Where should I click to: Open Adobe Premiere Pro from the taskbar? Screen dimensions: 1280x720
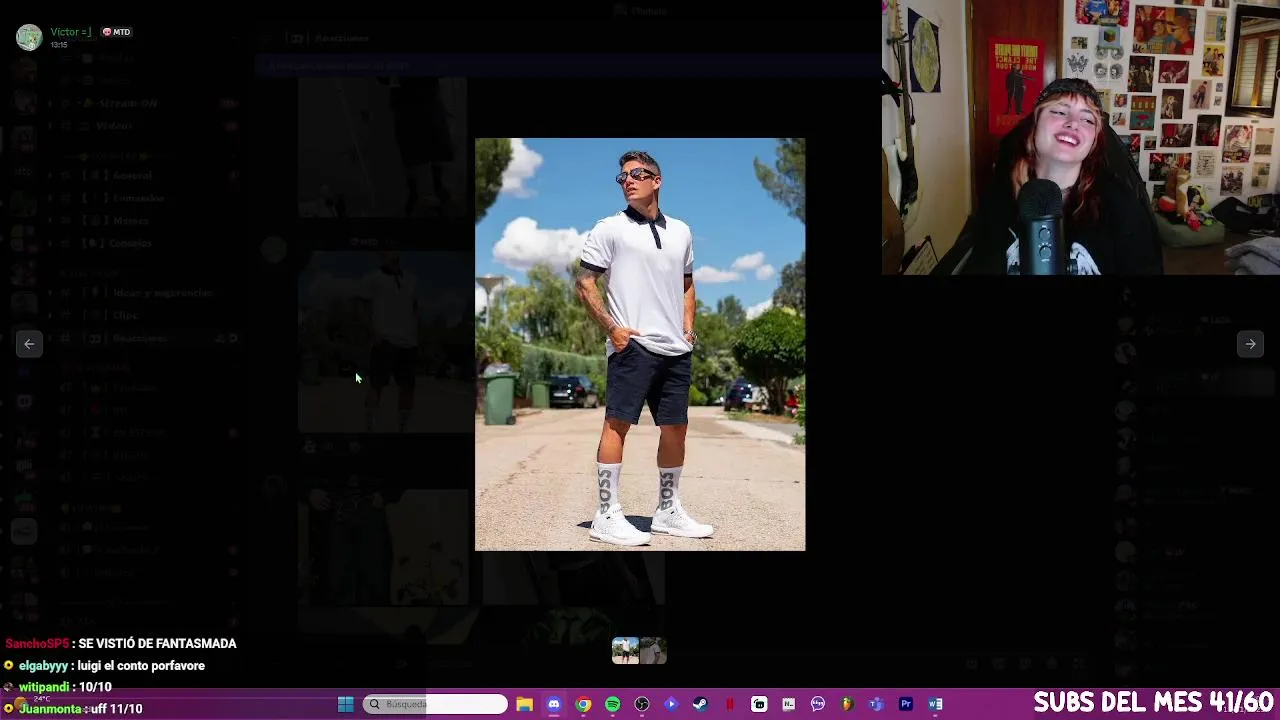click(906, 704)
